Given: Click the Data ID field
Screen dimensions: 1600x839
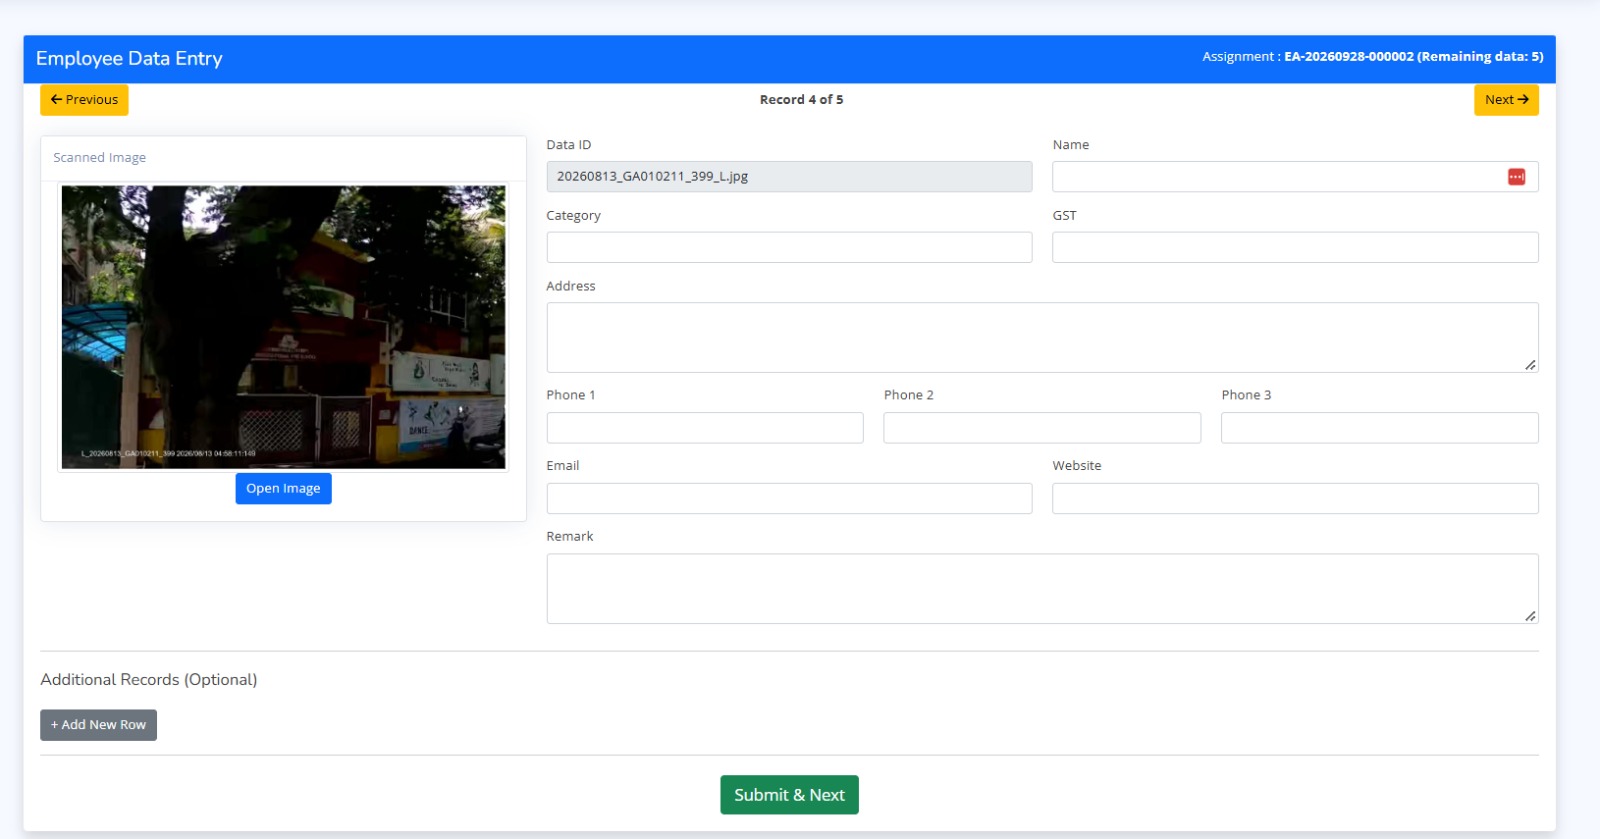Looking at the screenshot, I should click(789, 177).
